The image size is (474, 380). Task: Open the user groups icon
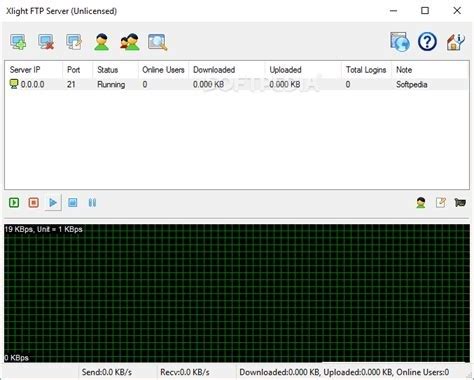(x=130, y=42)
